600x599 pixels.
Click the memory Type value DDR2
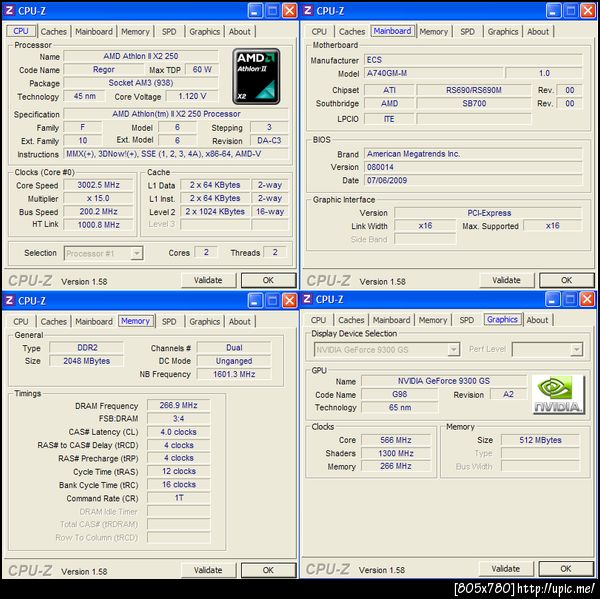click(x=87, y=348)
